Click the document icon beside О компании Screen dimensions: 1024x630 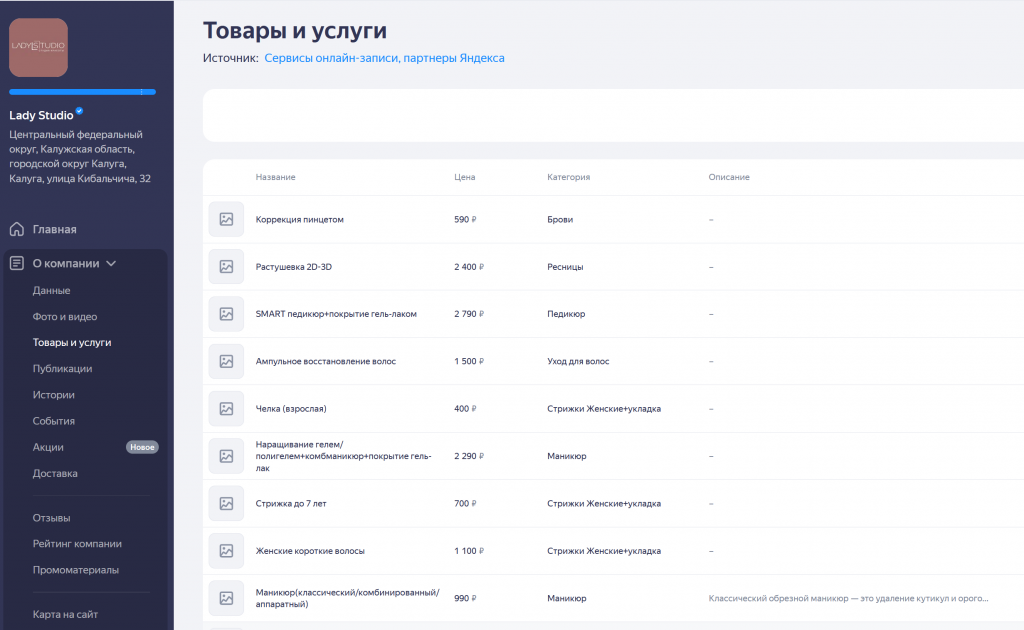[17, 263]
